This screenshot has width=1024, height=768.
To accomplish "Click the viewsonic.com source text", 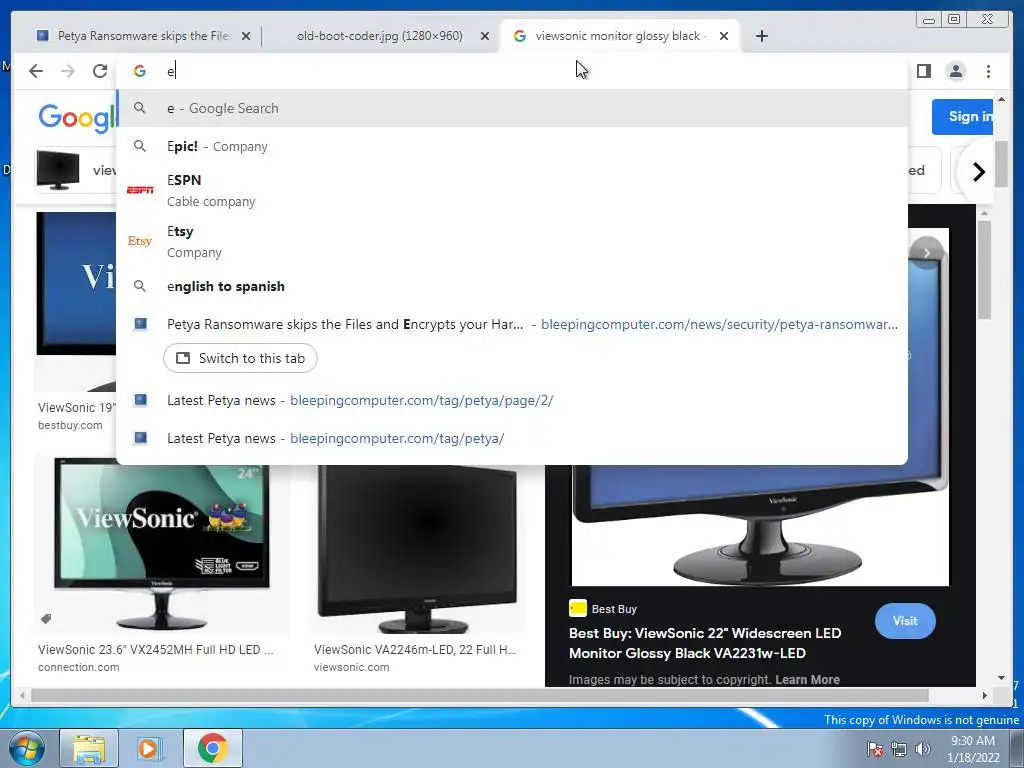I will coord(351,667).
